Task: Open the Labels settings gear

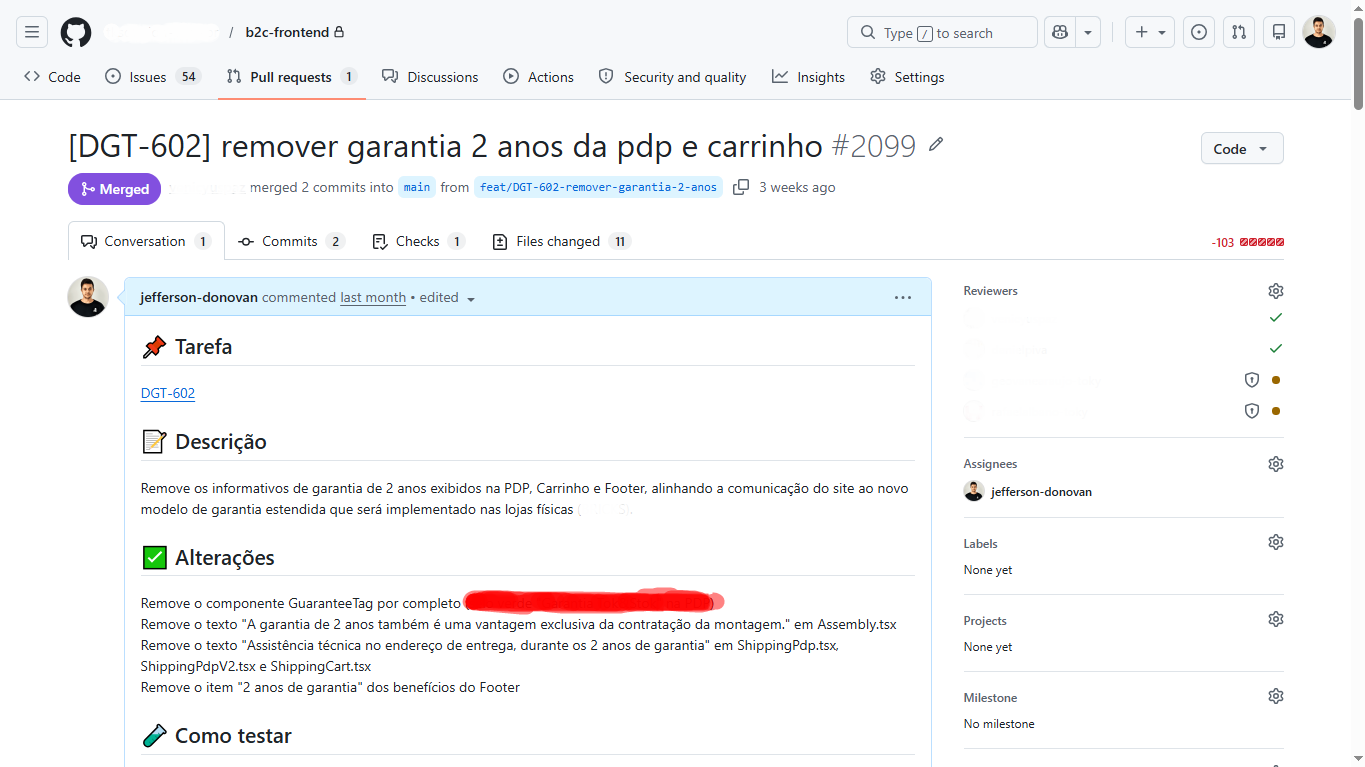Action: pos(1275,542)
